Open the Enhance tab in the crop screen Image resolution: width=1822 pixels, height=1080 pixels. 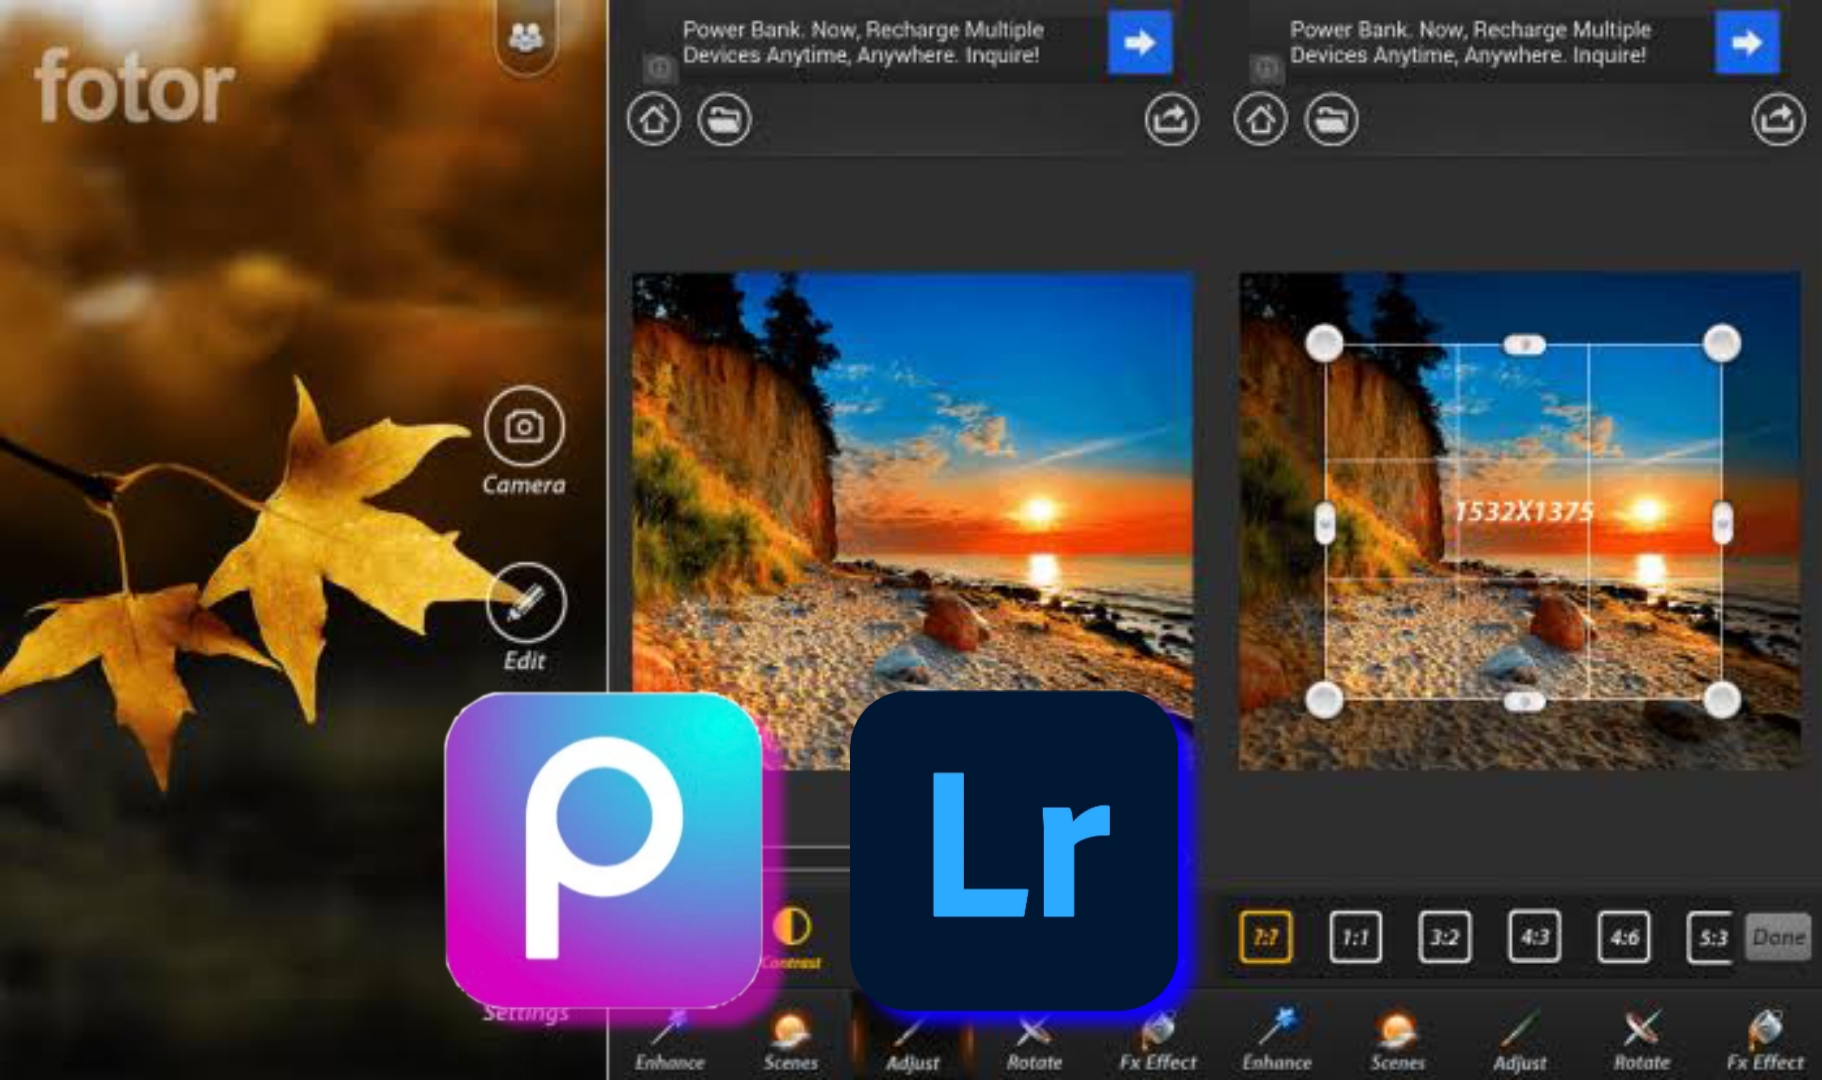click(x=1277, y=1040)
